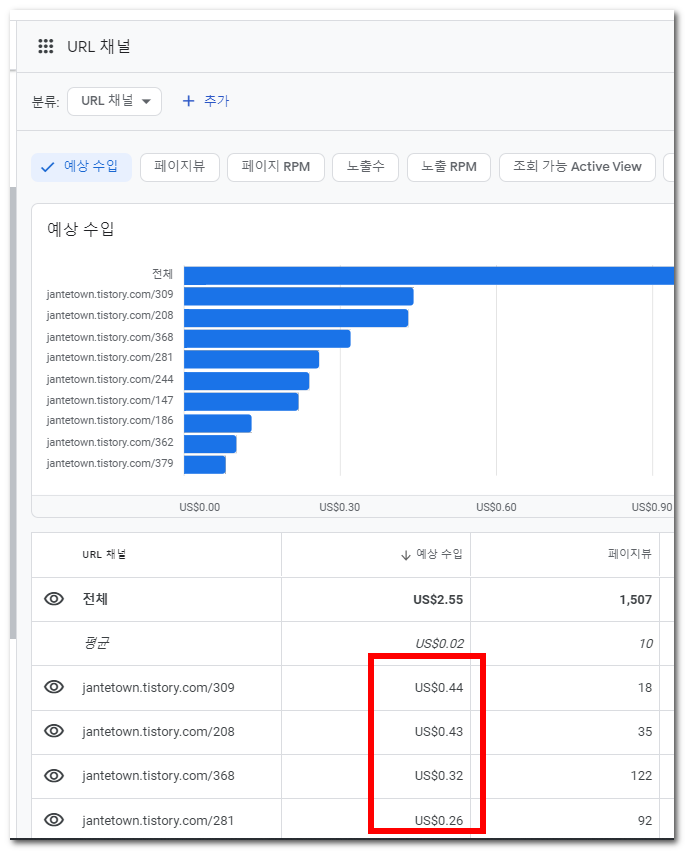685x851 pixels.
Task: Toggle visibility eye for jantetown.tistory.com/281 row
Action: tap(54, 820)
